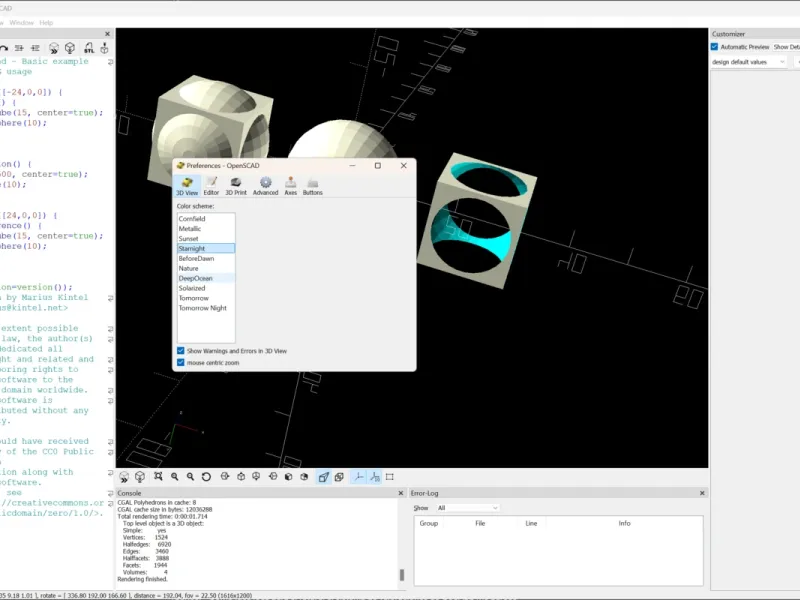Click the Indent icon in editor toolbar
800x600 pixels.
[35, 48]
